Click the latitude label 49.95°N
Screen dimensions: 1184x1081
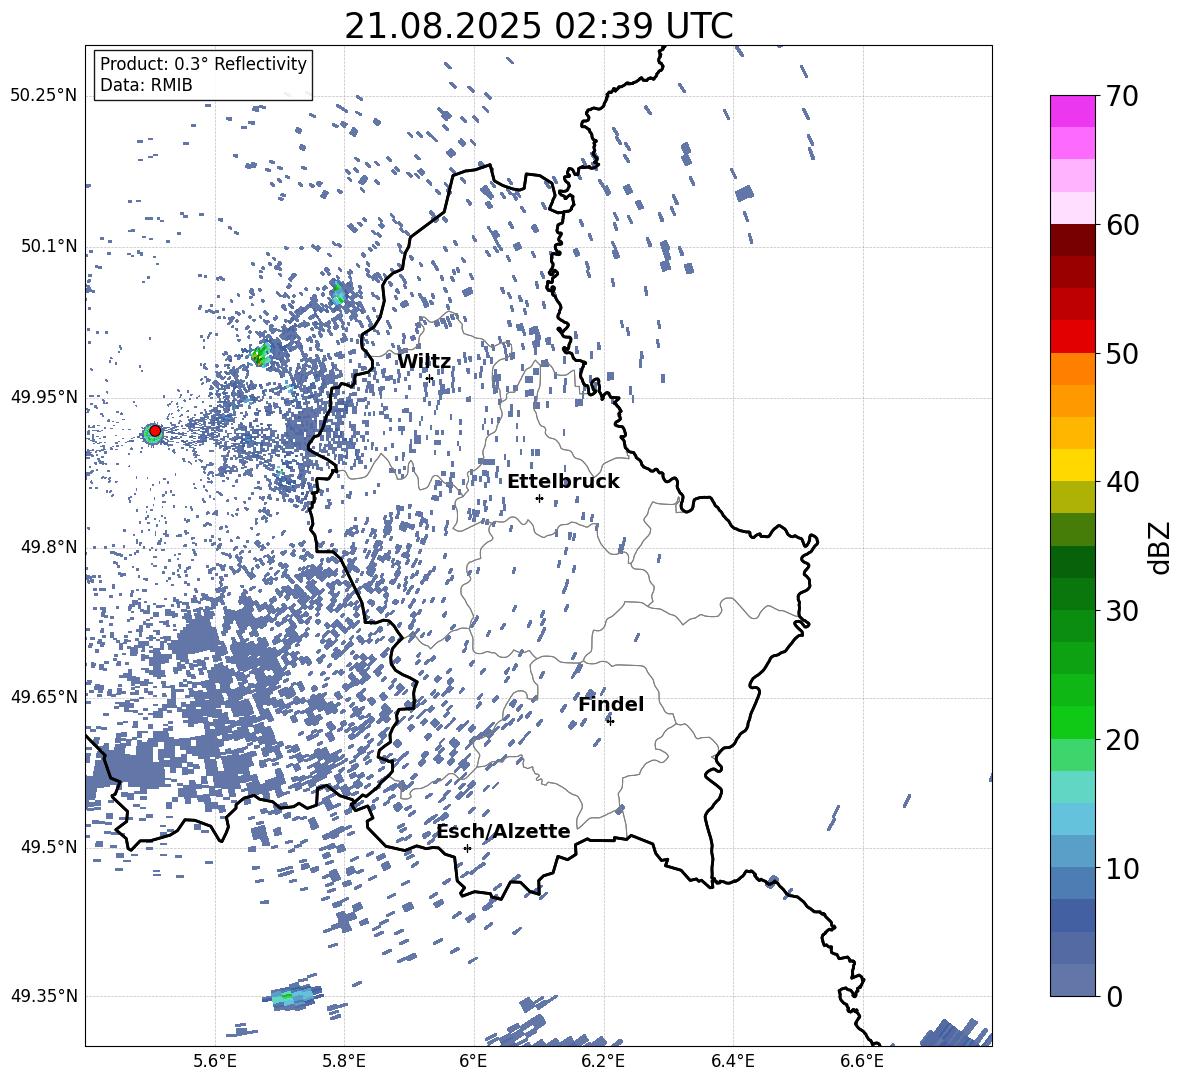tap(44, 396)
